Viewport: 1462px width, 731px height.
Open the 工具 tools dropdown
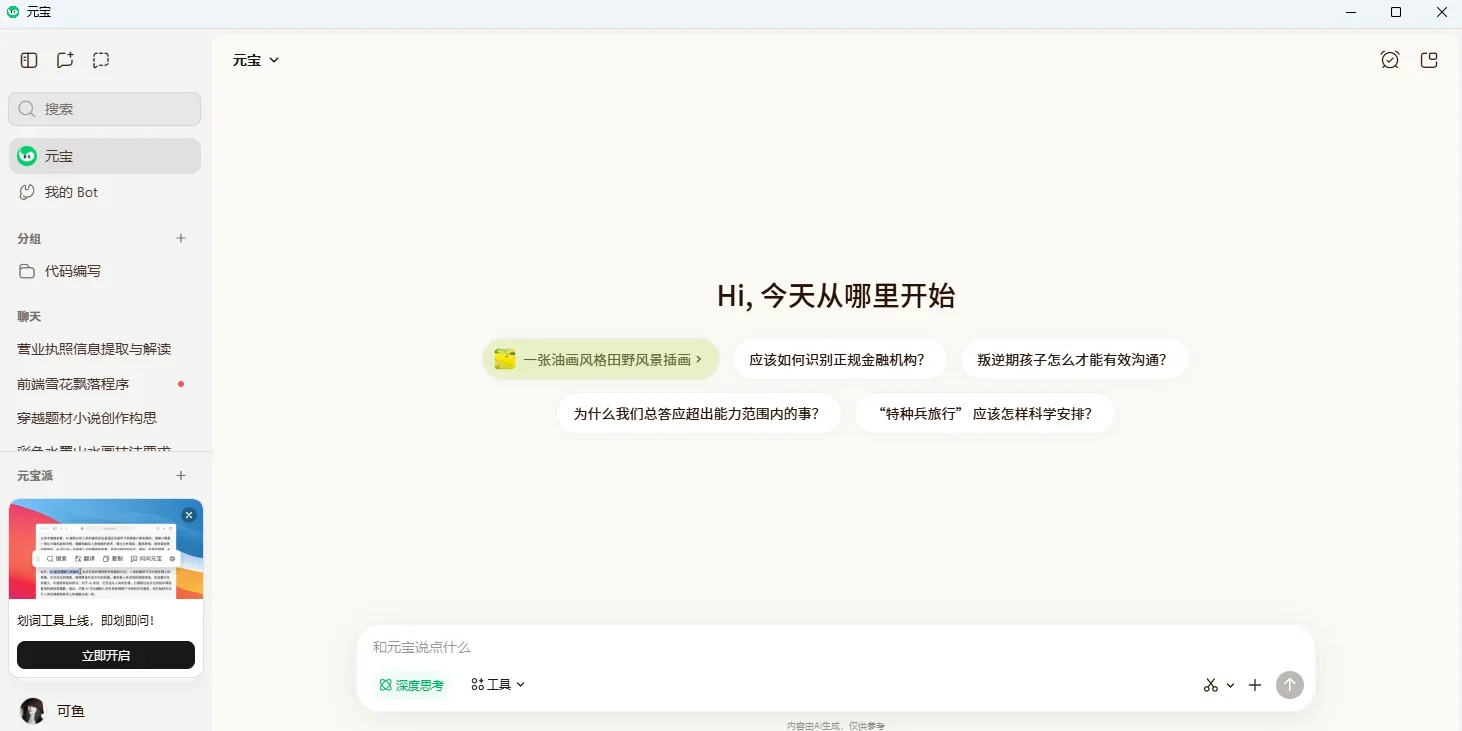click(x=498, y=685)
